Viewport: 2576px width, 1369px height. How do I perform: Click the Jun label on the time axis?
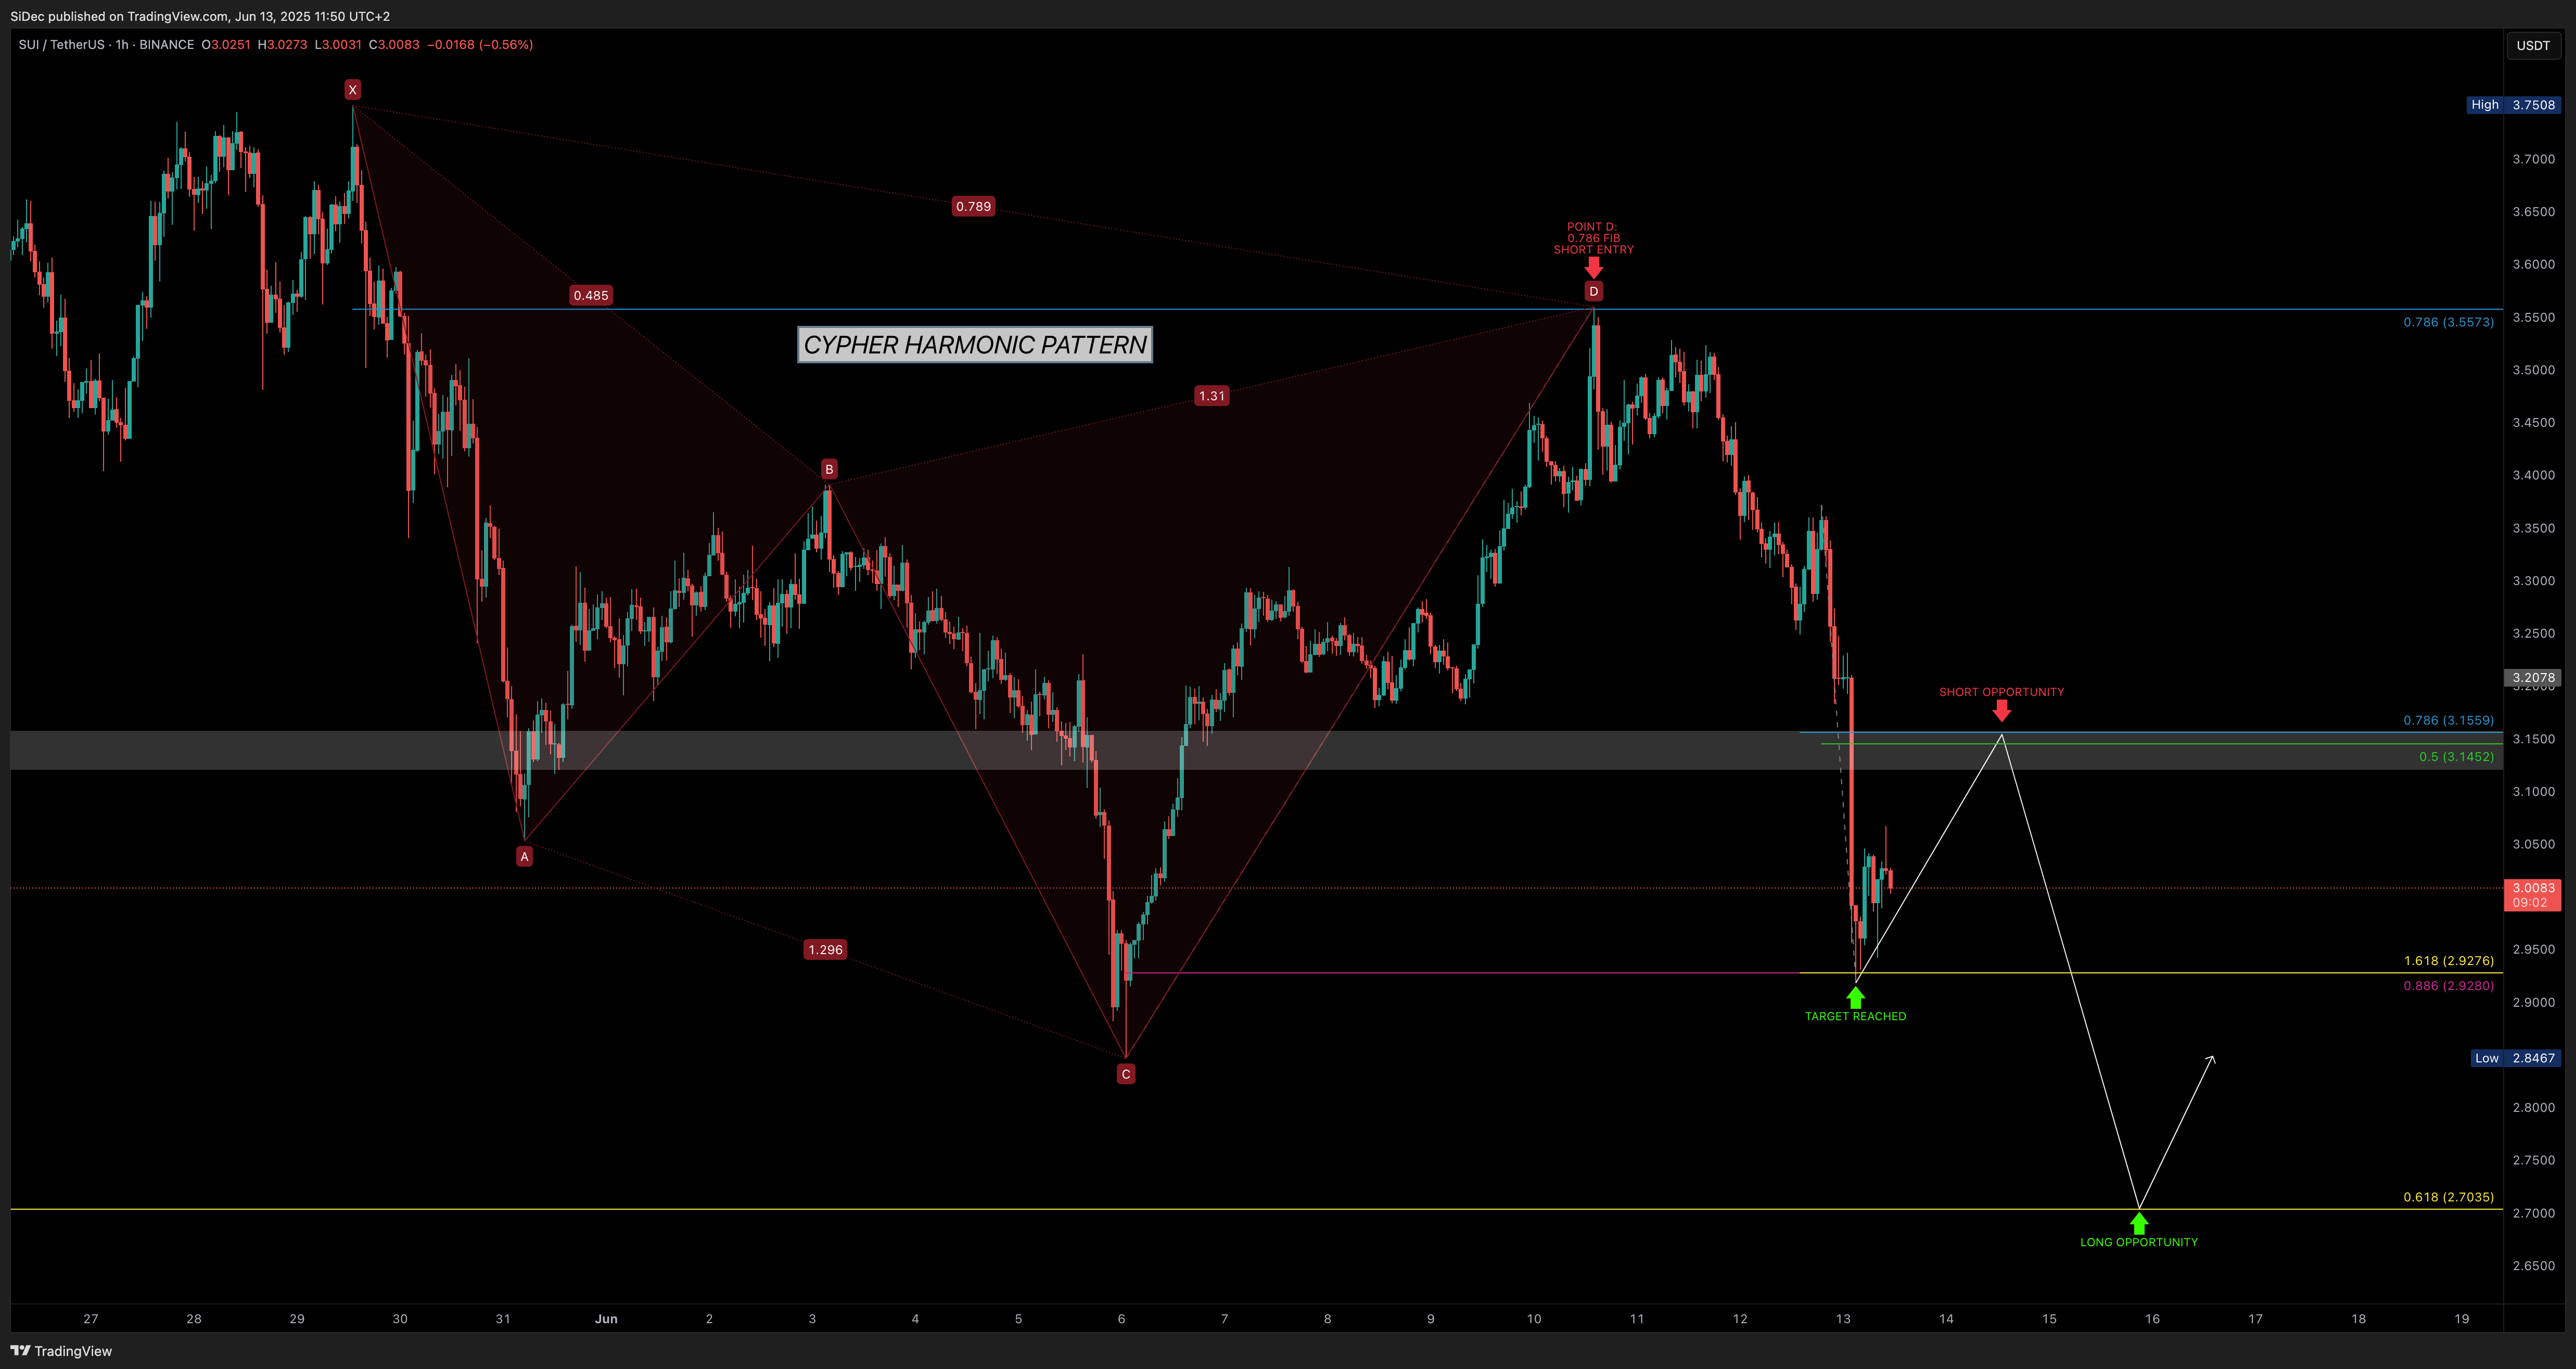(x=606, y=1319)
